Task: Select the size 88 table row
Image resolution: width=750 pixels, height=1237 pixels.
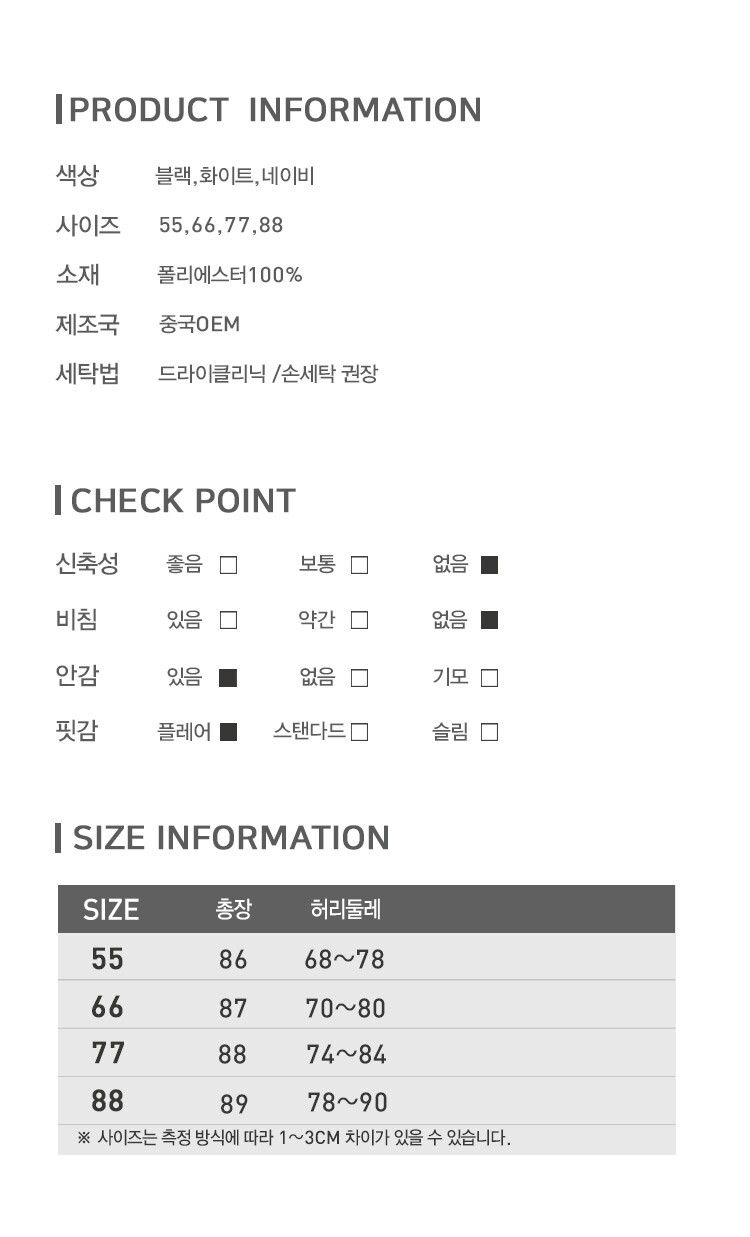Action: pyautogui.click(x=366, y=1102)
